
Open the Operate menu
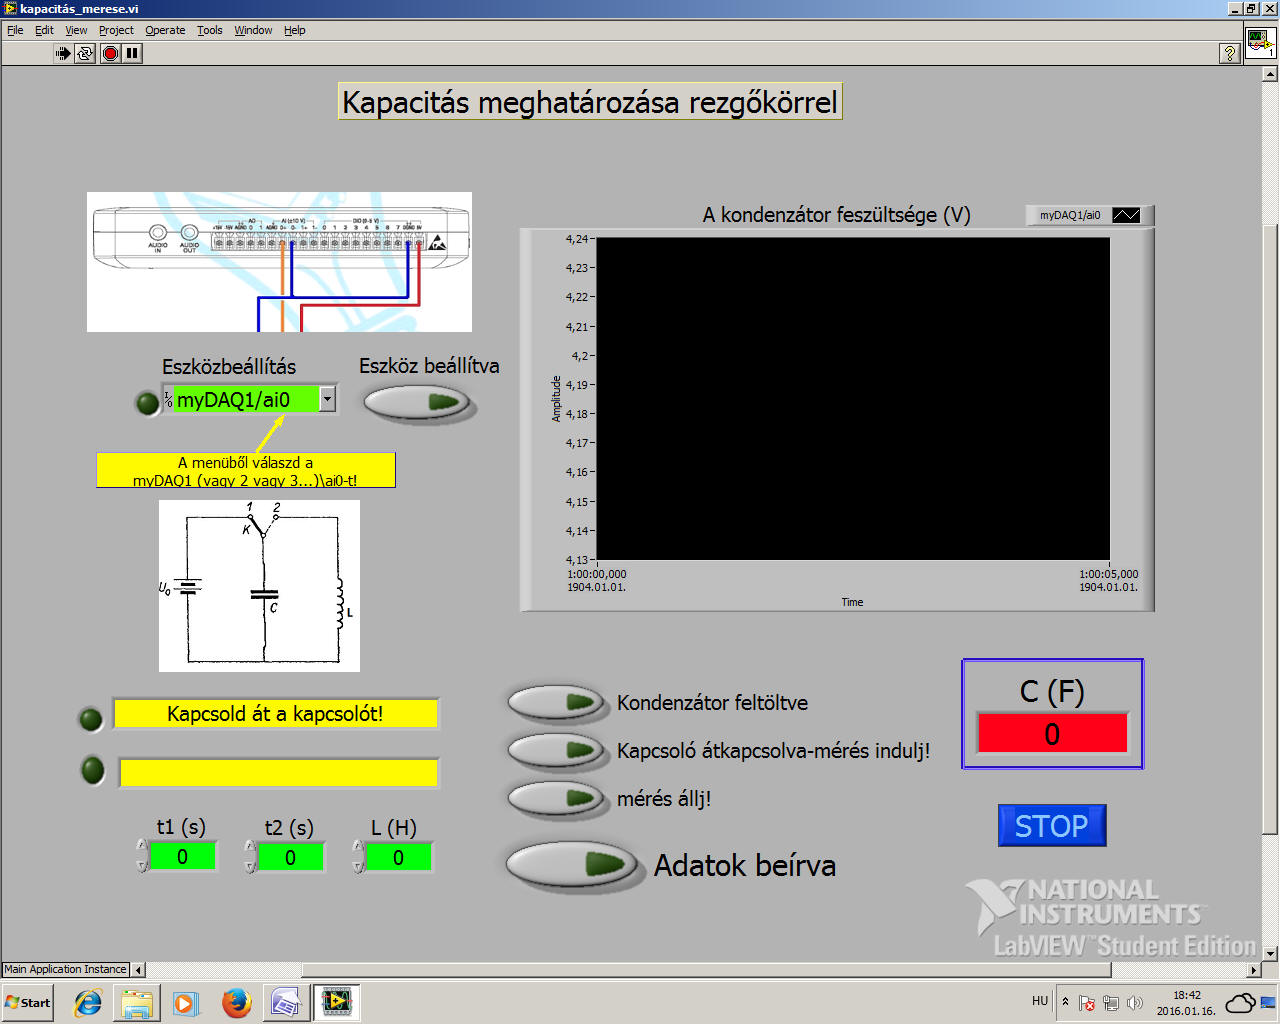tap(165, 30)
